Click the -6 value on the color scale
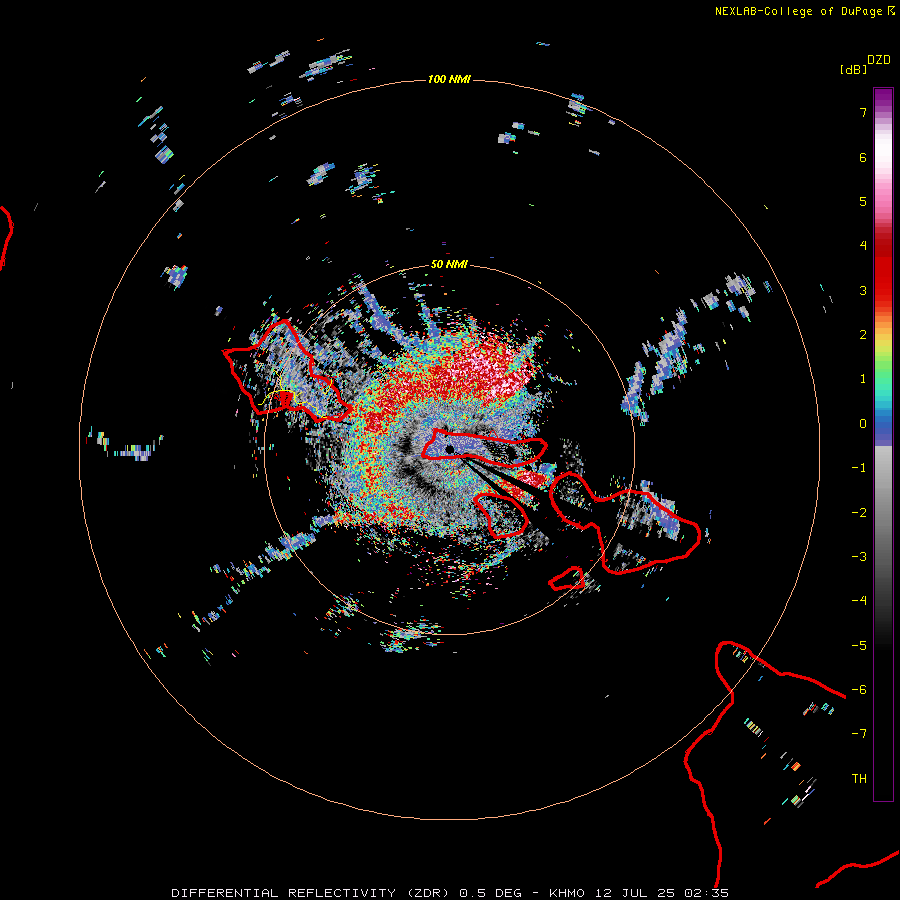The height and width of the screenshot is (900, 900). coord(859,690)
